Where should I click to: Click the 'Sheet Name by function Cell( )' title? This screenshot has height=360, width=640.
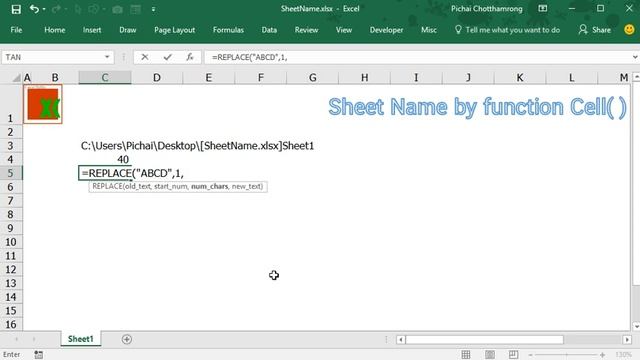[477, 107]
